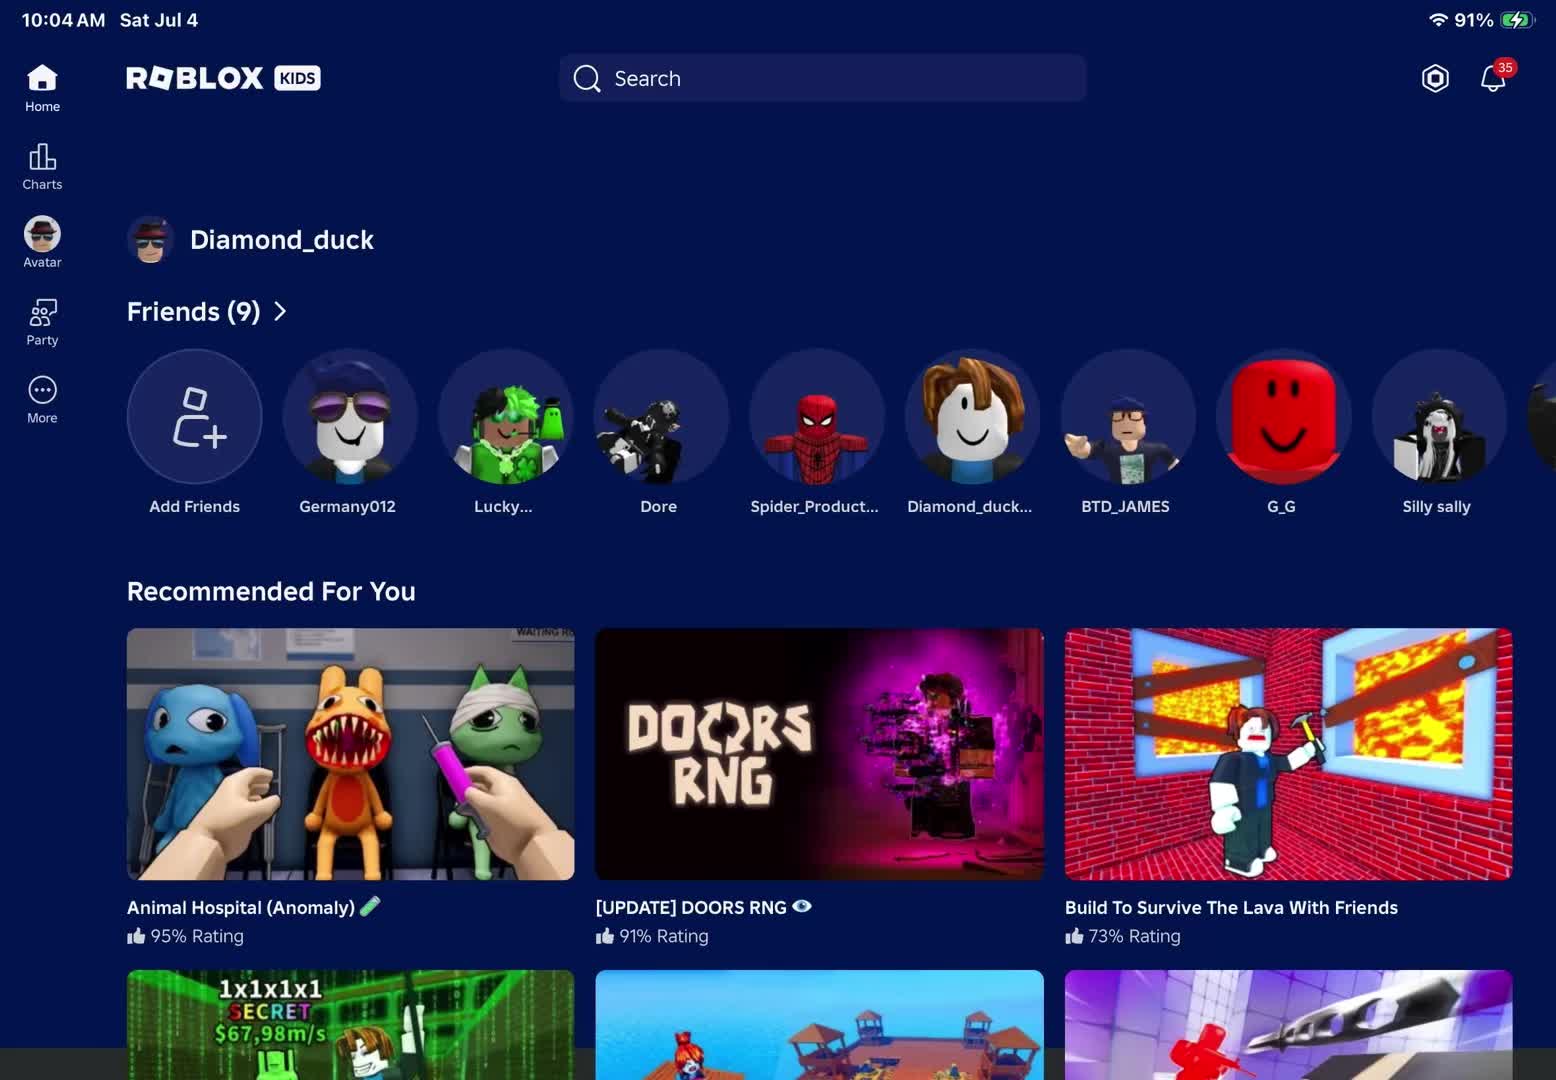Open the Robux hexagon icon
The width and height of the screenshot is (1556, 1080).
coord(1435,78)
